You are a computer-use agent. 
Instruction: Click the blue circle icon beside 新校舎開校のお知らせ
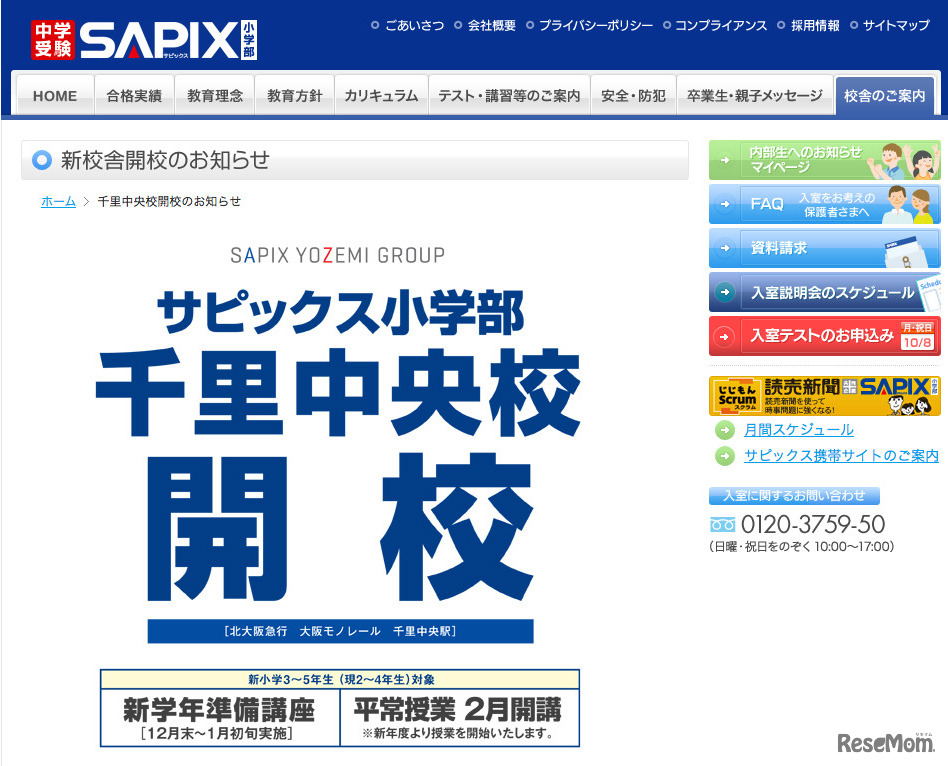pyautogui.click(x=42, y=160)
